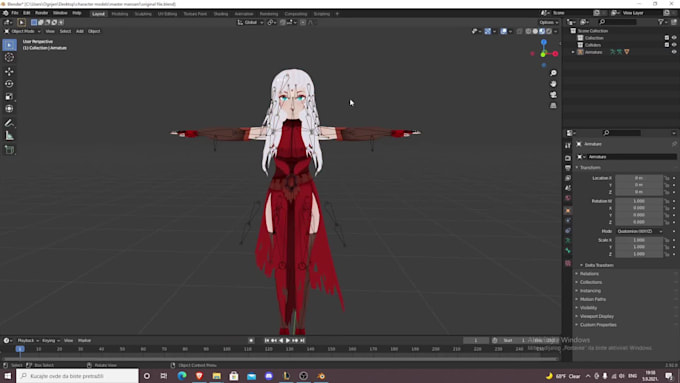680x383 pixels.
Task: Activate the Move tool
Action: pos(9,71)
